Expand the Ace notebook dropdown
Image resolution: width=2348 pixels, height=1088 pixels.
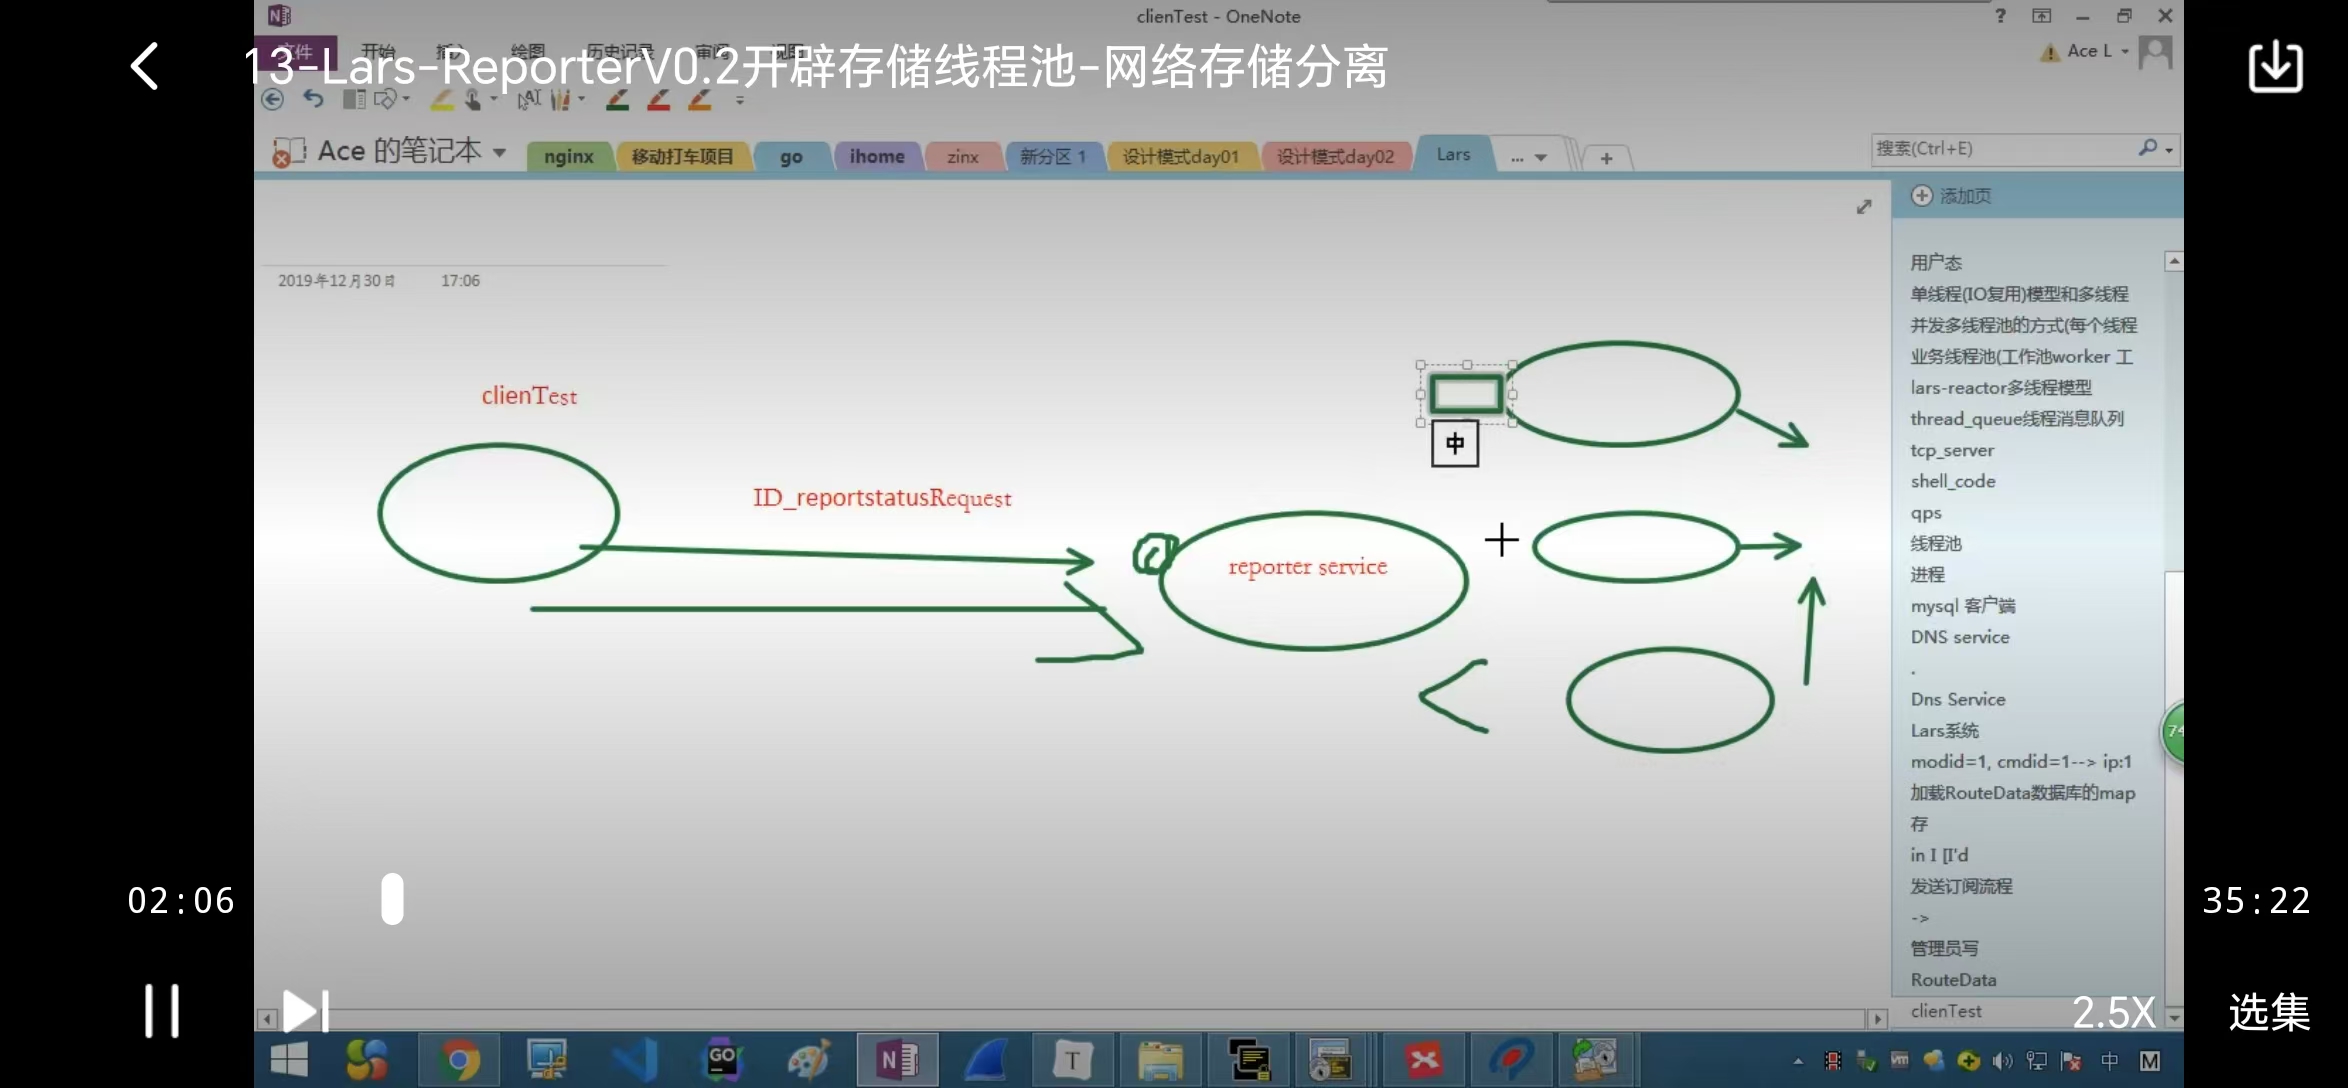point(499,153)
